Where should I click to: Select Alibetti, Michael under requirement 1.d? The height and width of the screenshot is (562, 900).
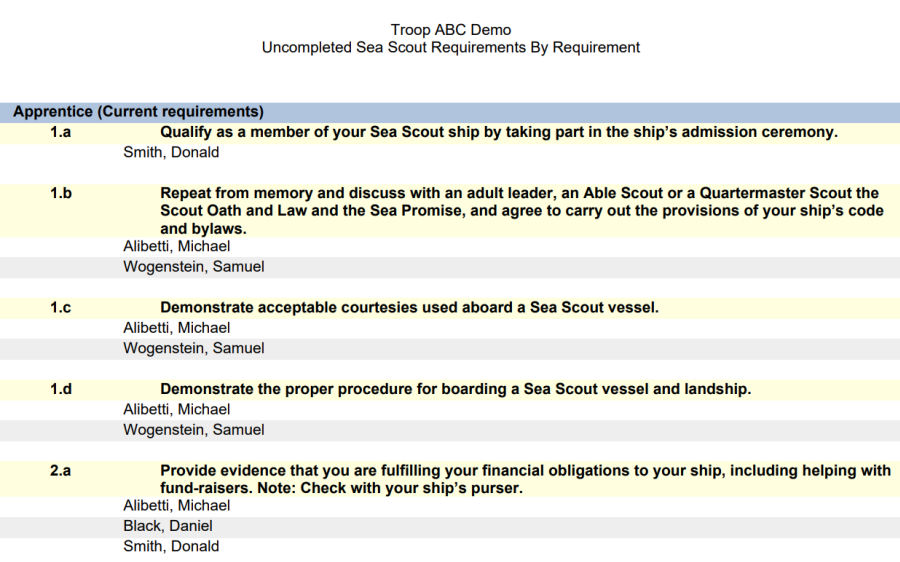(176, 409)
